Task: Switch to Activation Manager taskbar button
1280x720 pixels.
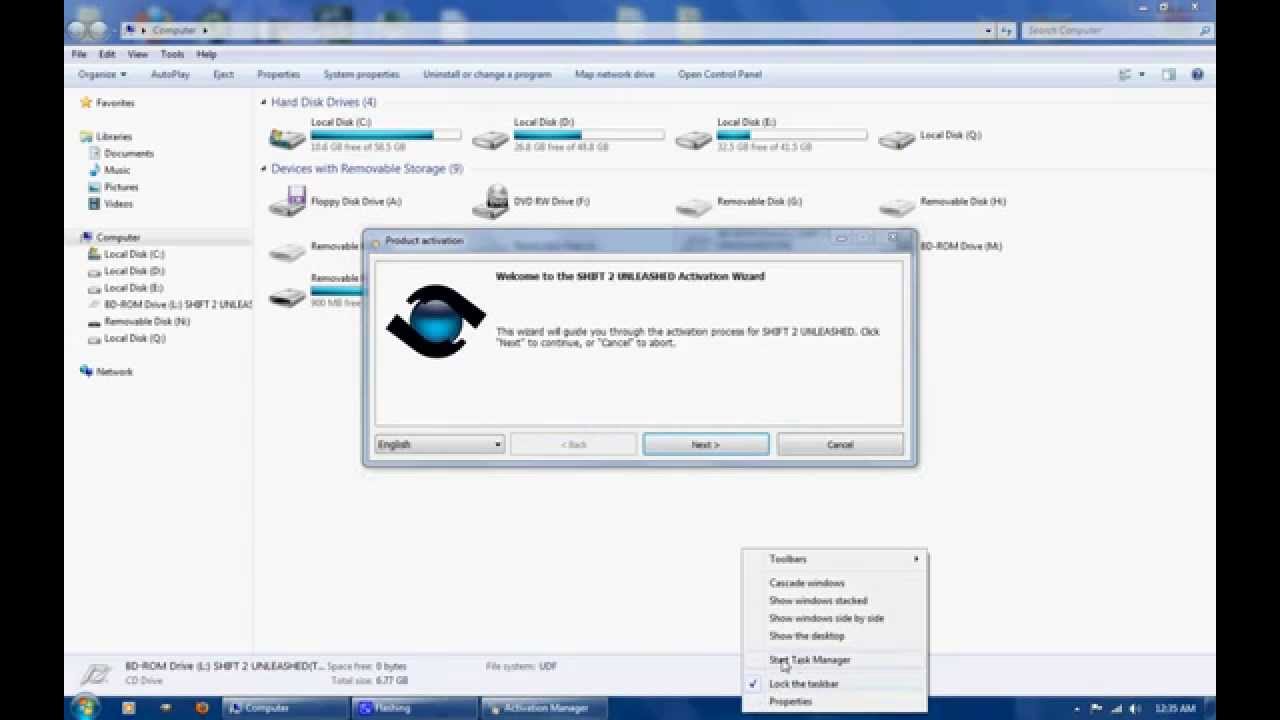Action: click(x=545, y=708)
